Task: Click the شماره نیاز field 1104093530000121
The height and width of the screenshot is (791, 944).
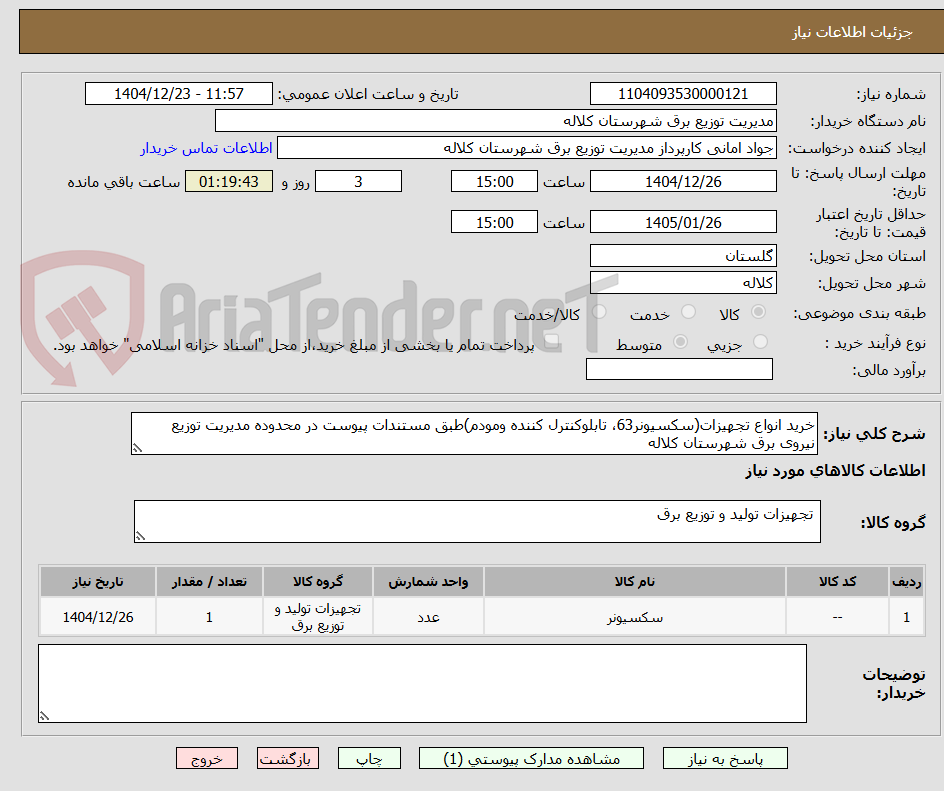Action: click(x=683, y=94)
